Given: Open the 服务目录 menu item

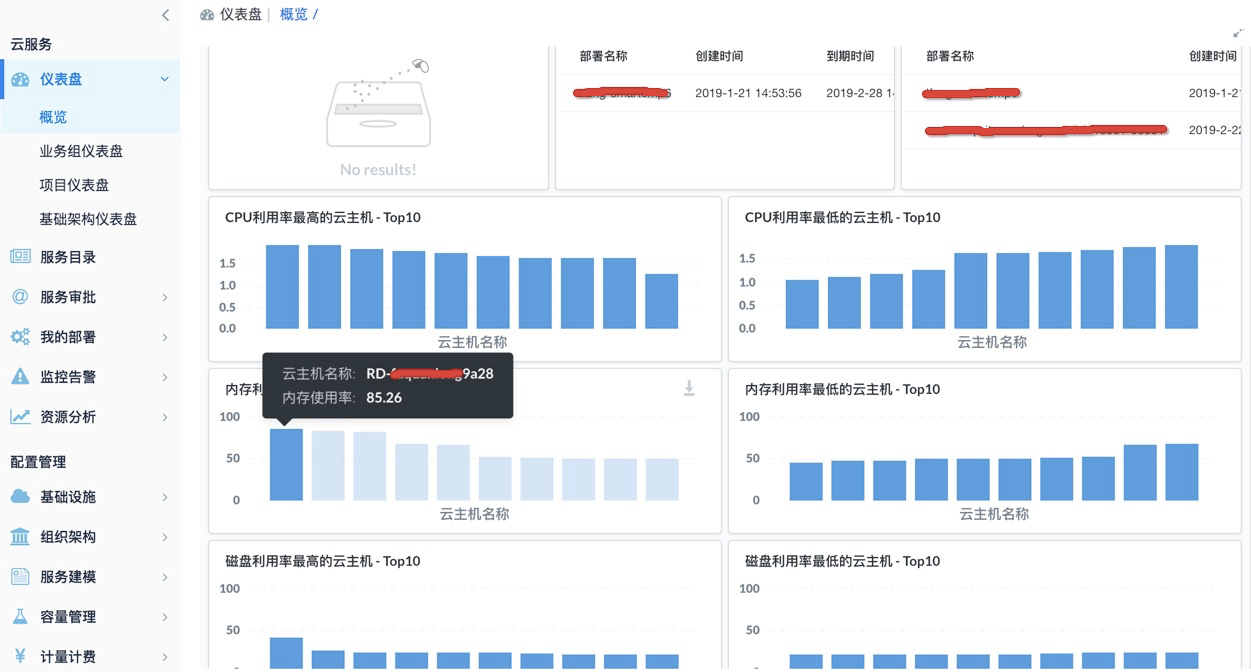Looking at the screenshot, I should pos(68,257).
